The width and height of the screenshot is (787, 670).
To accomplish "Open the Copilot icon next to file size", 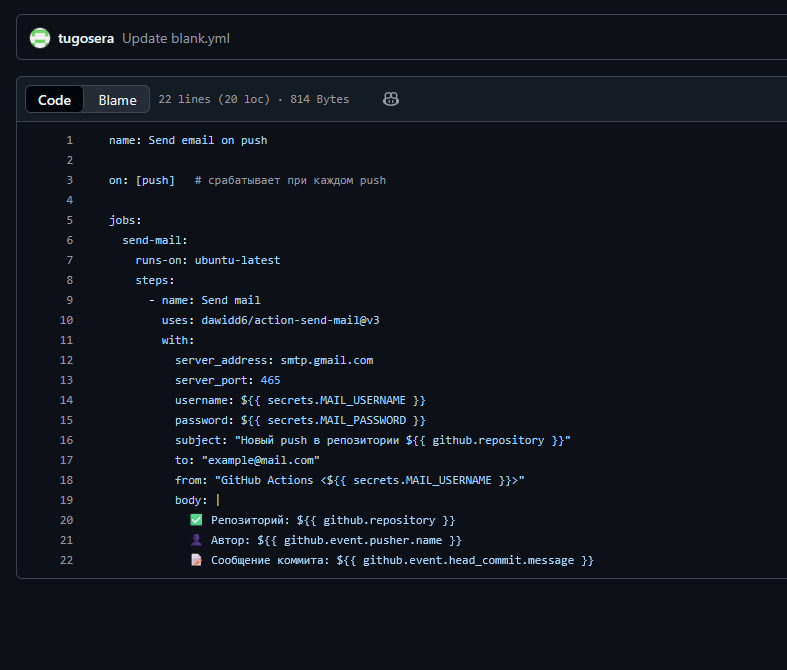I will pyautogui.click(x=392, y=99).
